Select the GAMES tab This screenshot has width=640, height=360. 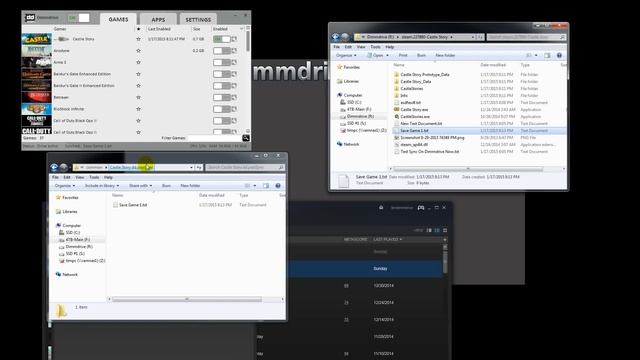[118, 19]
